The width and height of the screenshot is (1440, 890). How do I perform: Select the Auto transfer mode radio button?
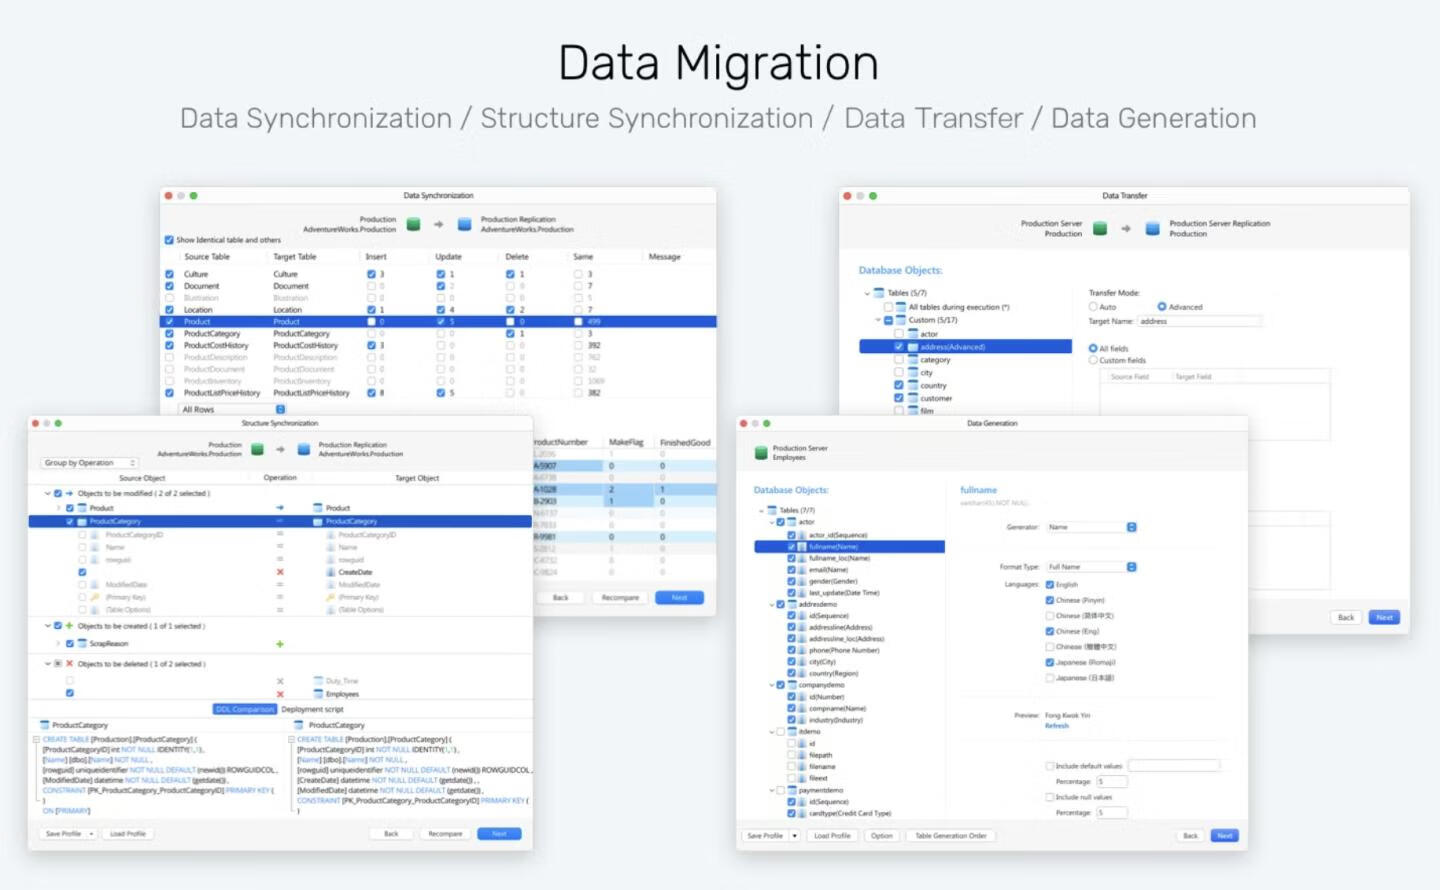(x=1093, y=307)
